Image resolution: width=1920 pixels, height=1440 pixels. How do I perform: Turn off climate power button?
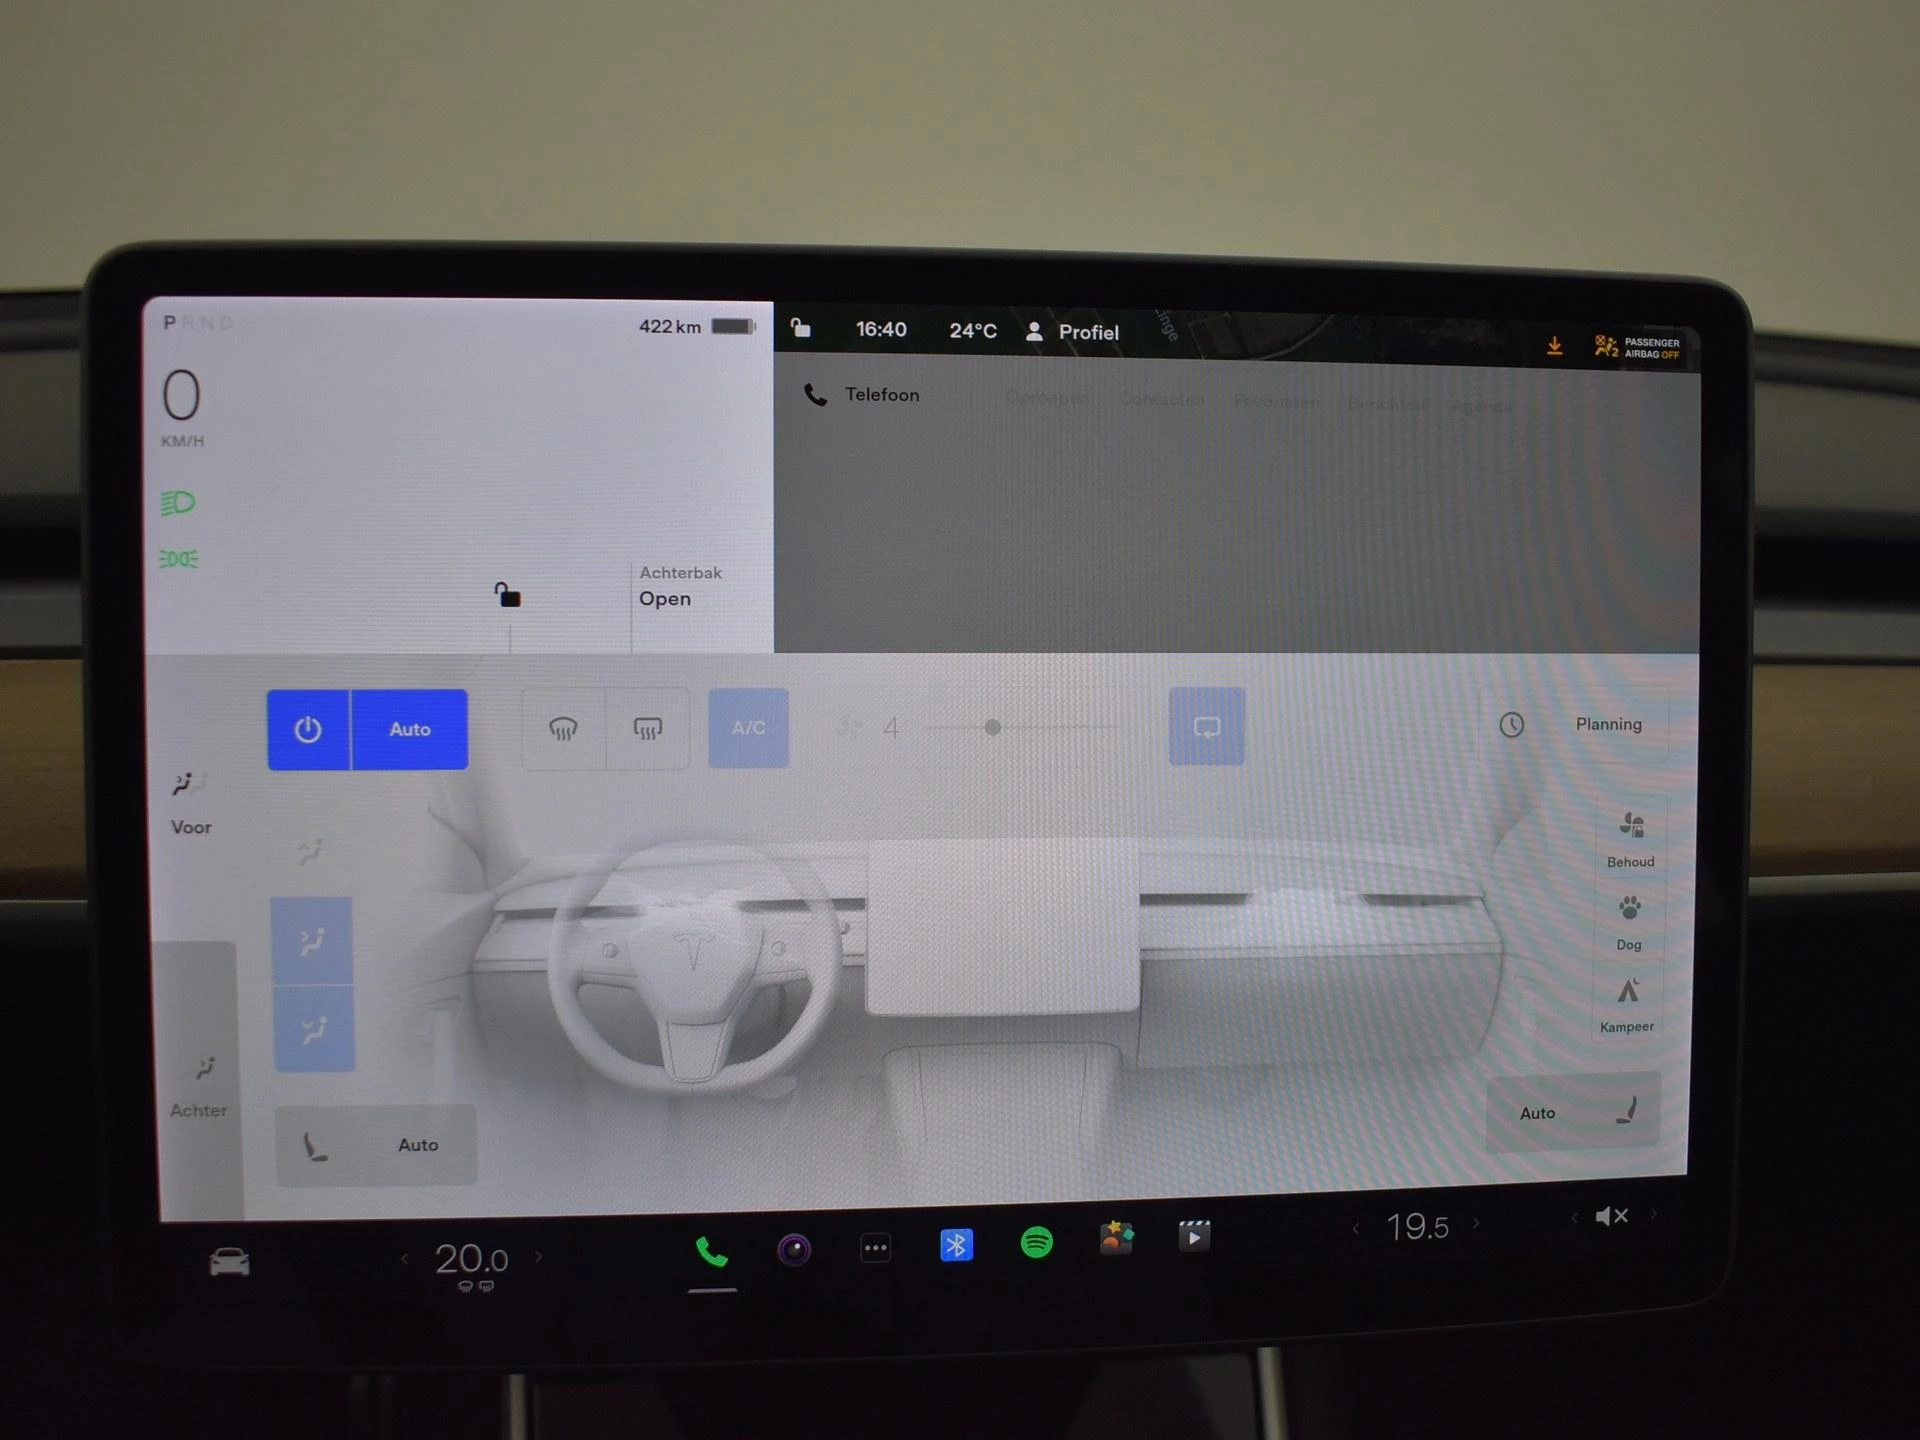click(308, 729)
